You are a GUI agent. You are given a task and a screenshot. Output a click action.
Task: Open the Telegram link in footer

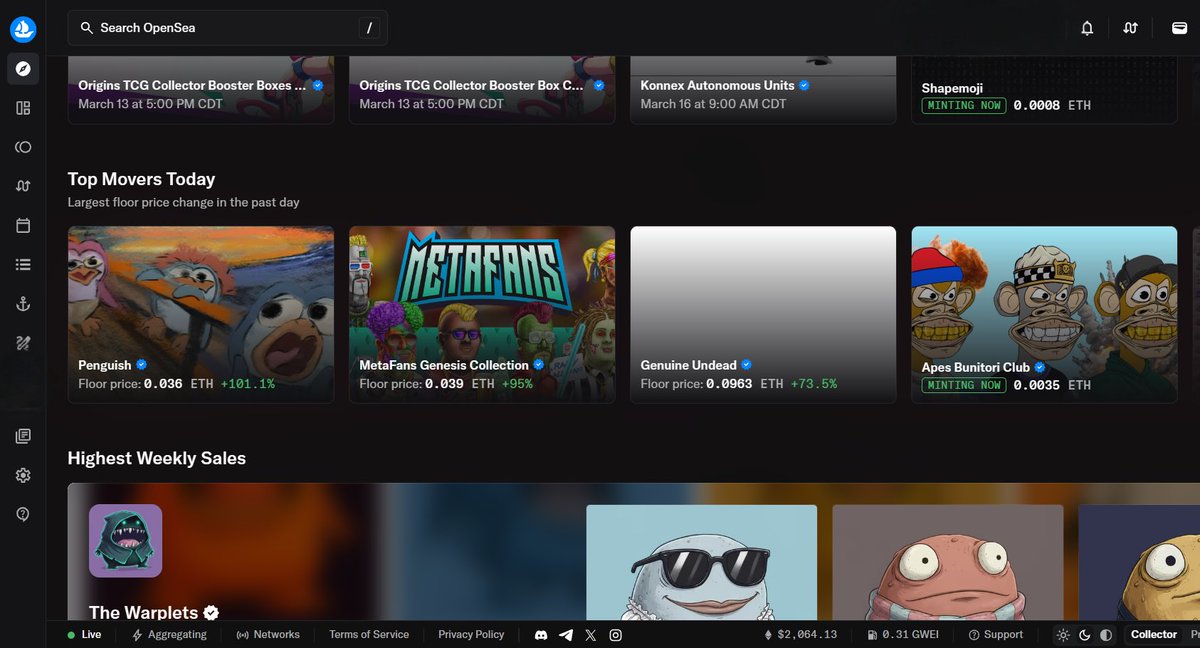pyautogui.click(x=566, y=635)
